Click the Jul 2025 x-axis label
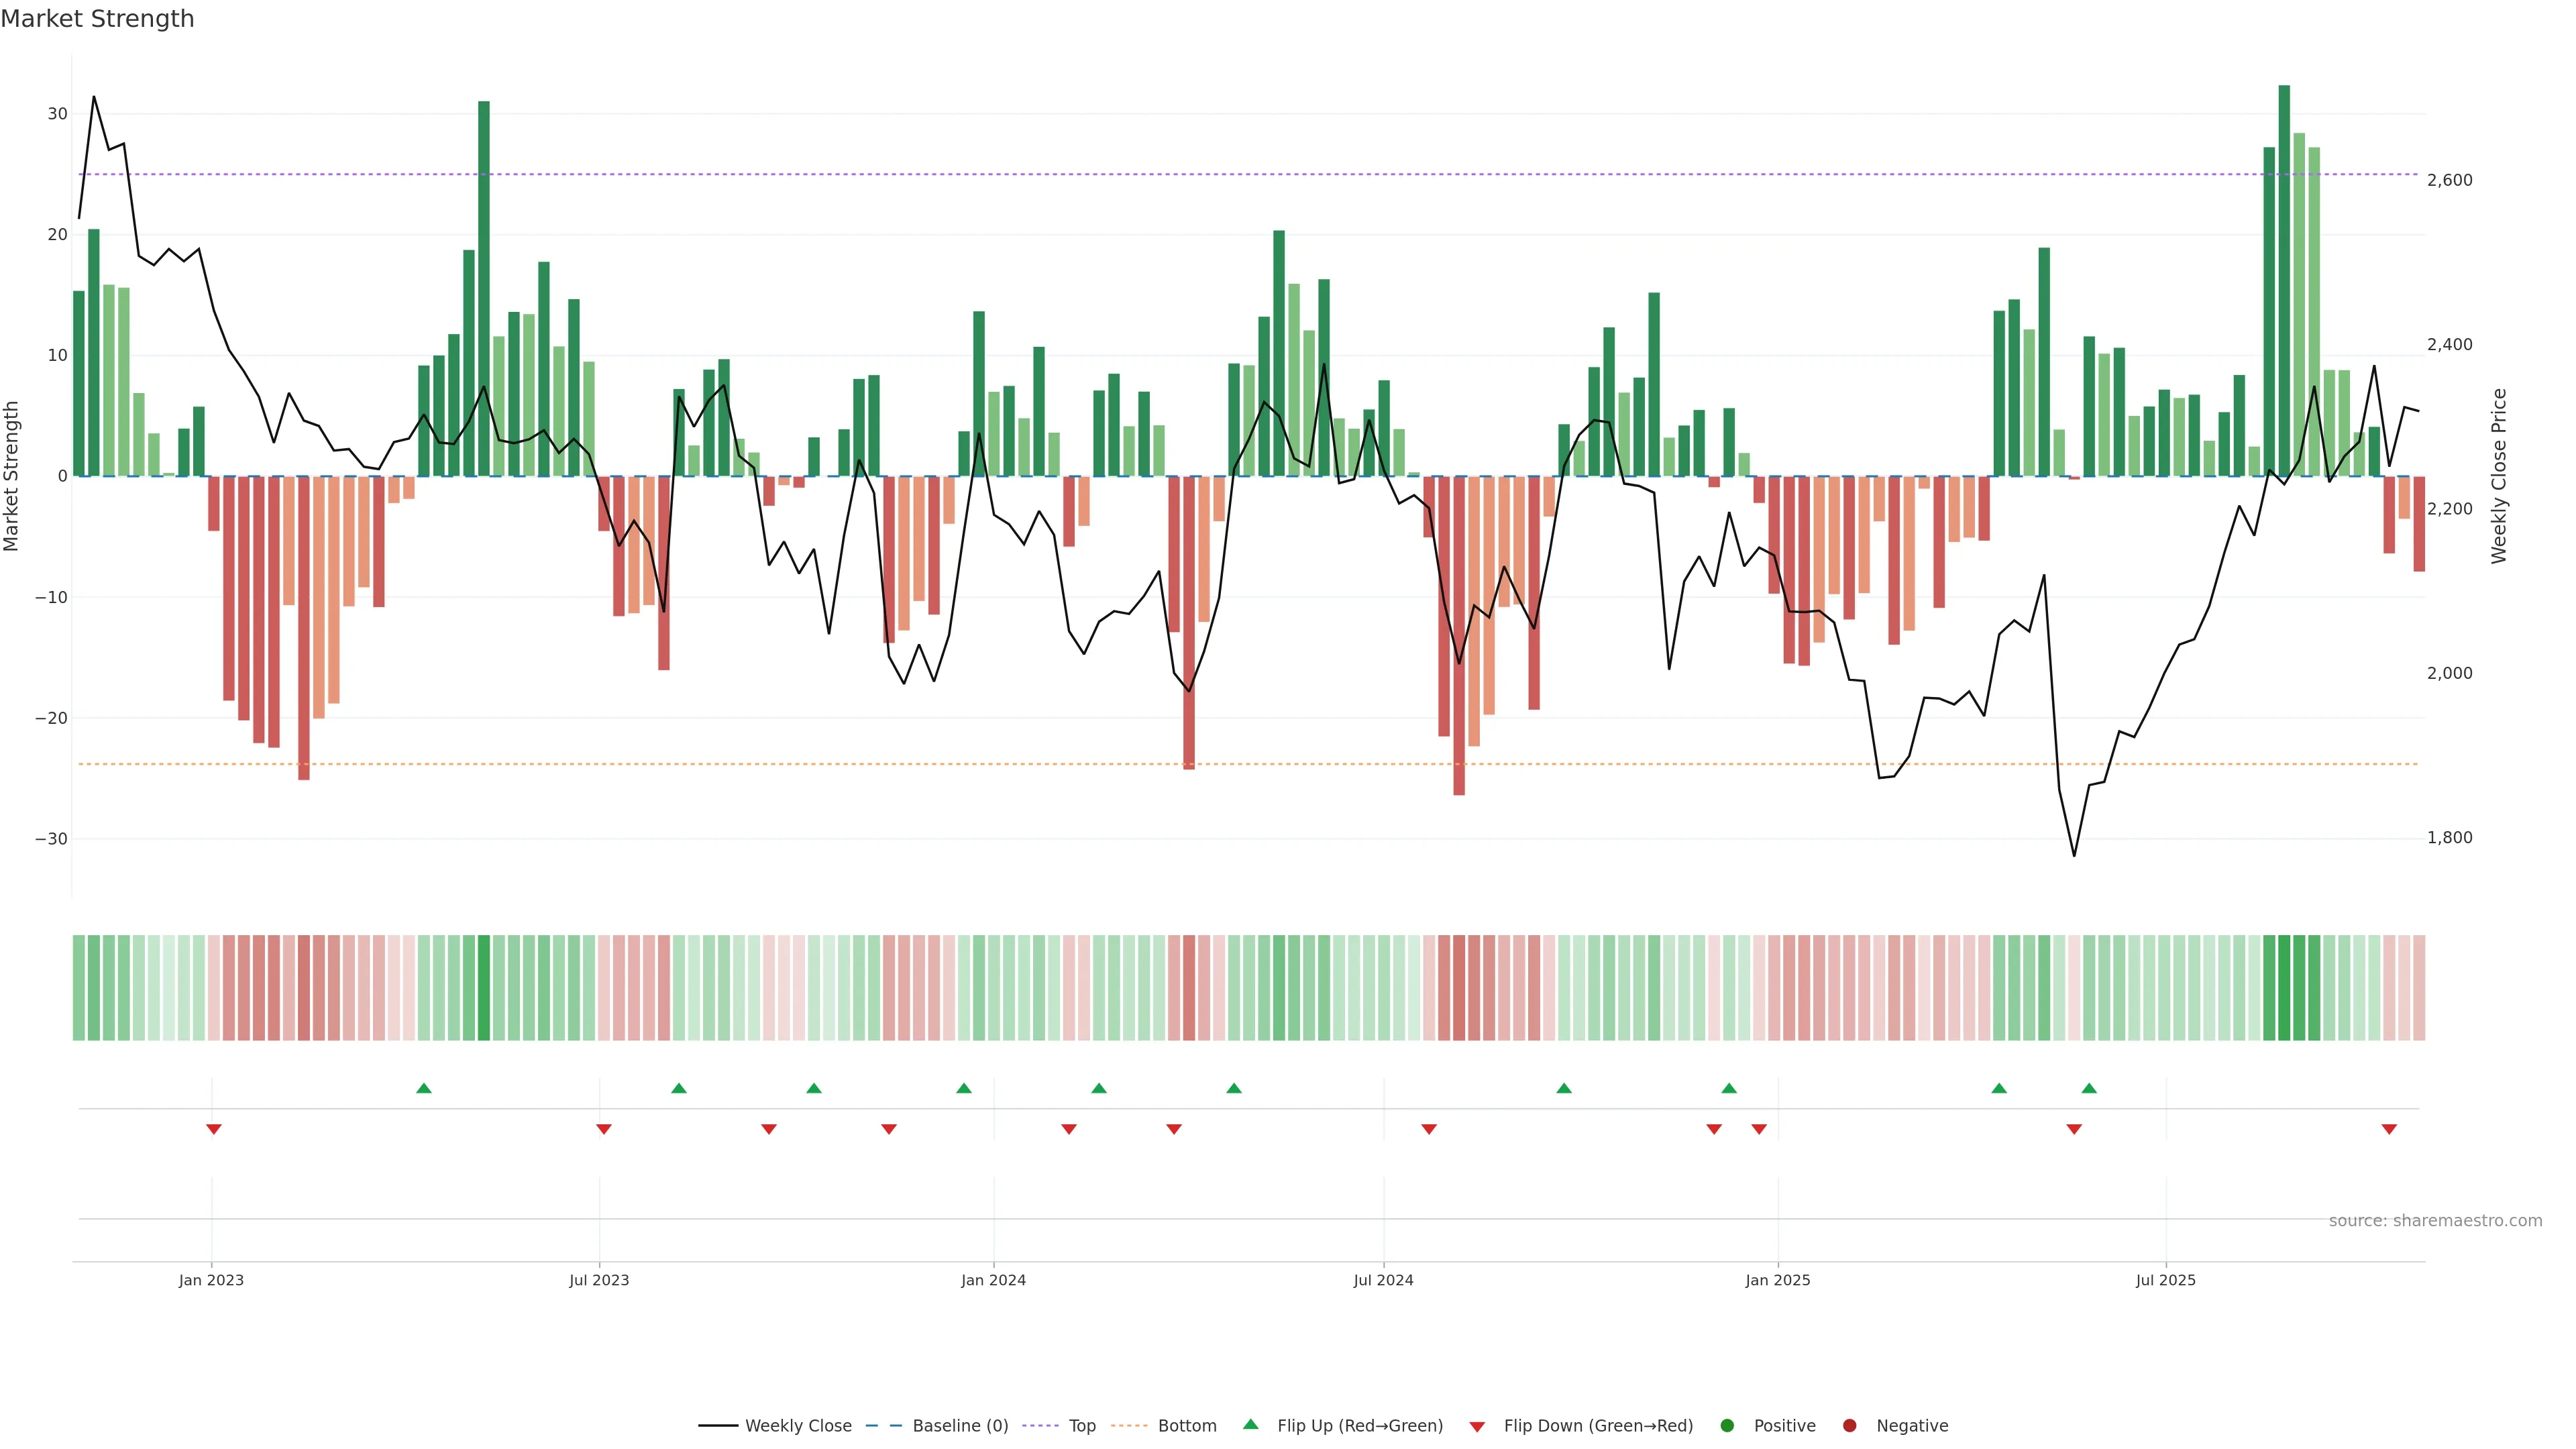Screen dimensions: 2576x1449 pyautogui.click(x=2165, y=1280)
